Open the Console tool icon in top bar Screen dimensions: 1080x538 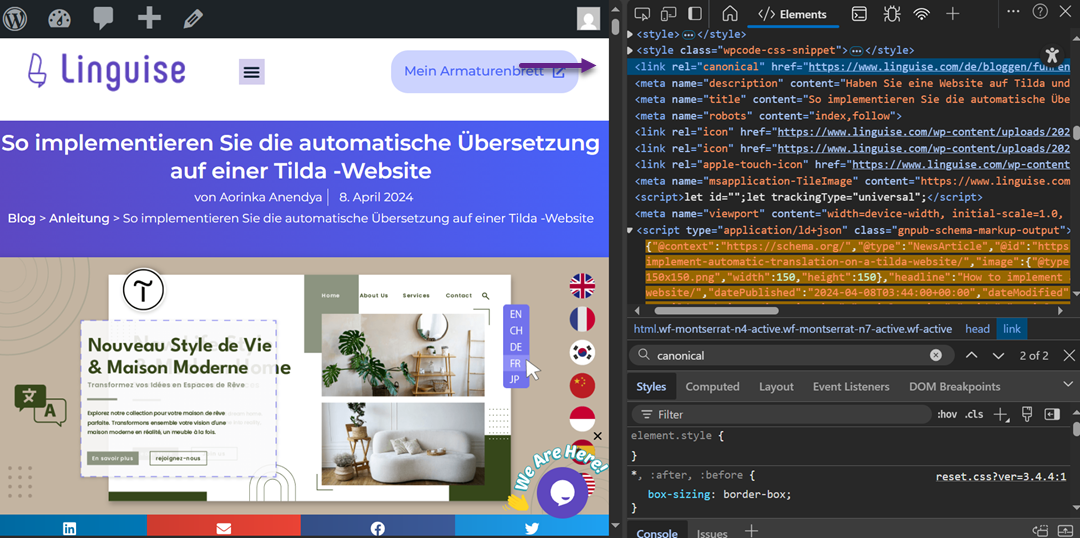coord(859,14)
